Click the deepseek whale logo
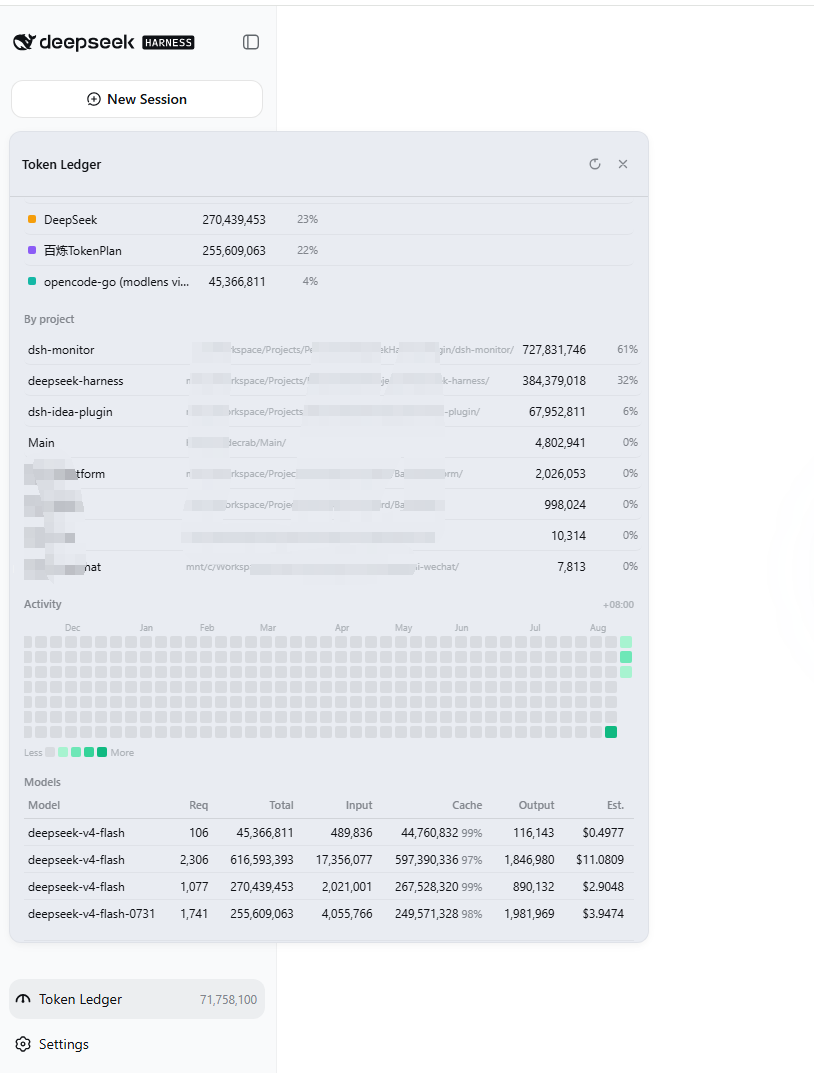This screenshot has height=1073, width=814. point(24,42)
